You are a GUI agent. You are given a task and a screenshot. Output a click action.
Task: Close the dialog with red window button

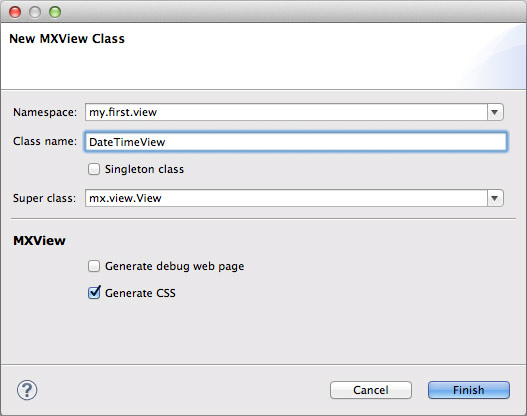coord(15,12)
